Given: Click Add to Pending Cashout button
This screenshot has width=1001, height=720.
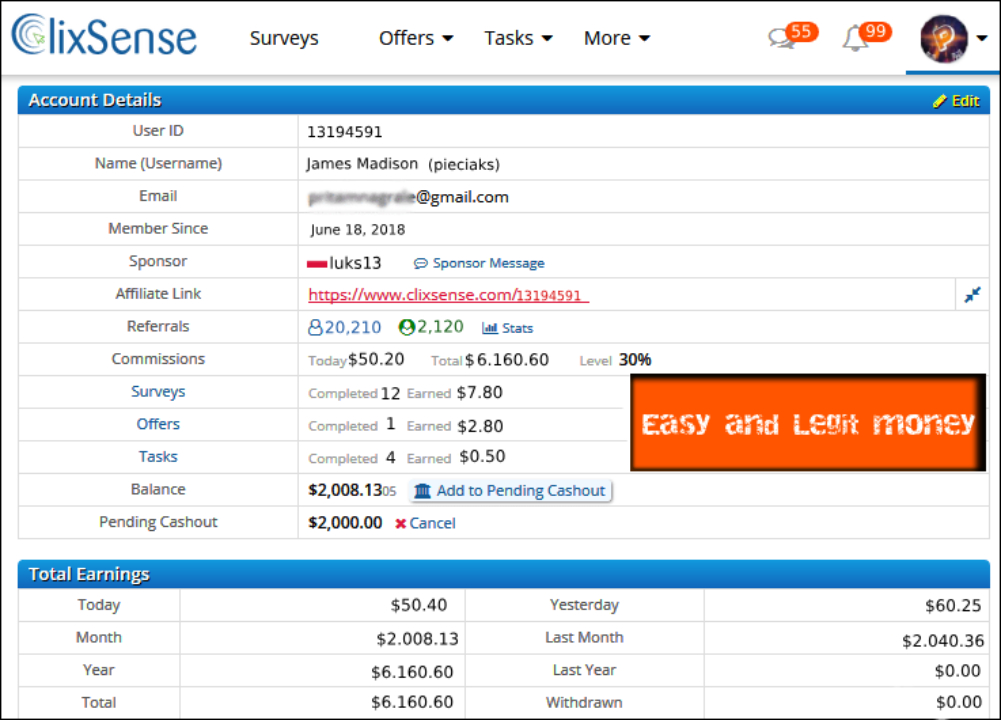Looking at the screenshot, I should [x=510, y=491].
